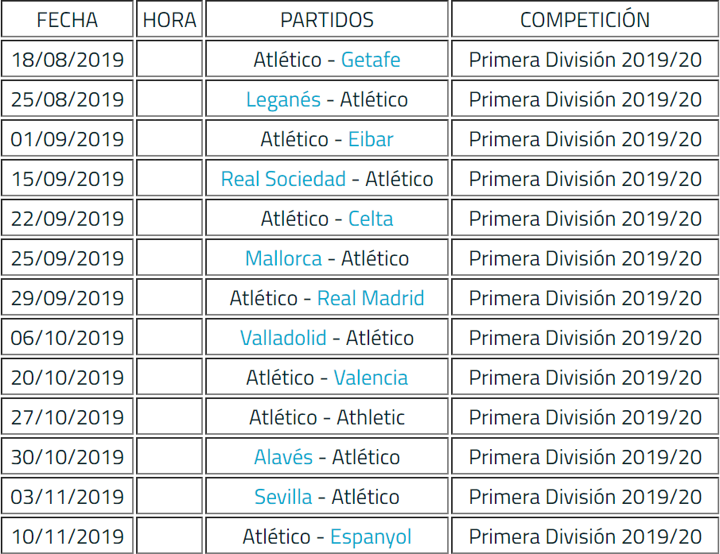The image size is (720, 554).
Task: Click the FECHA column header
Action: [x=67, y=20]
